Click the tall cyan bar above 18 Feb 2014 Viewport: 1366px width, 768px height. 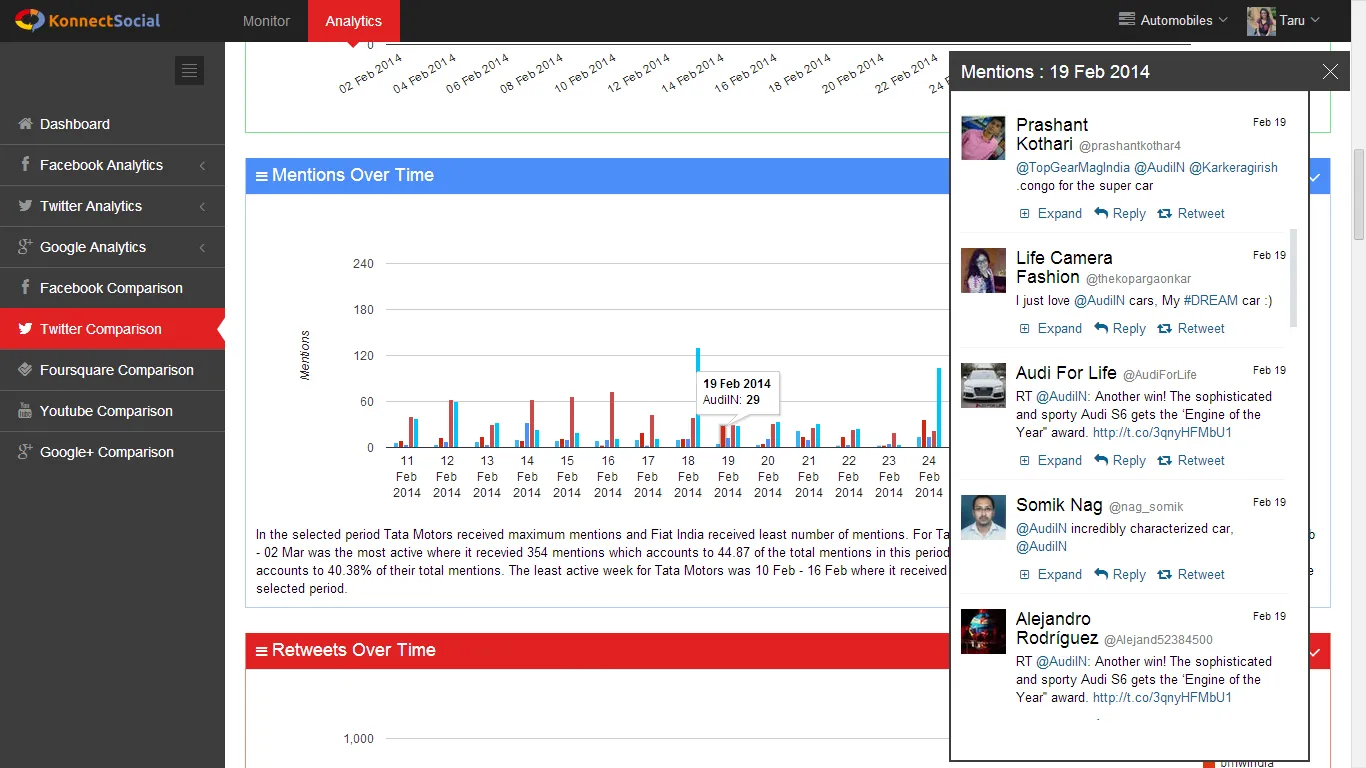click(698, 397)
